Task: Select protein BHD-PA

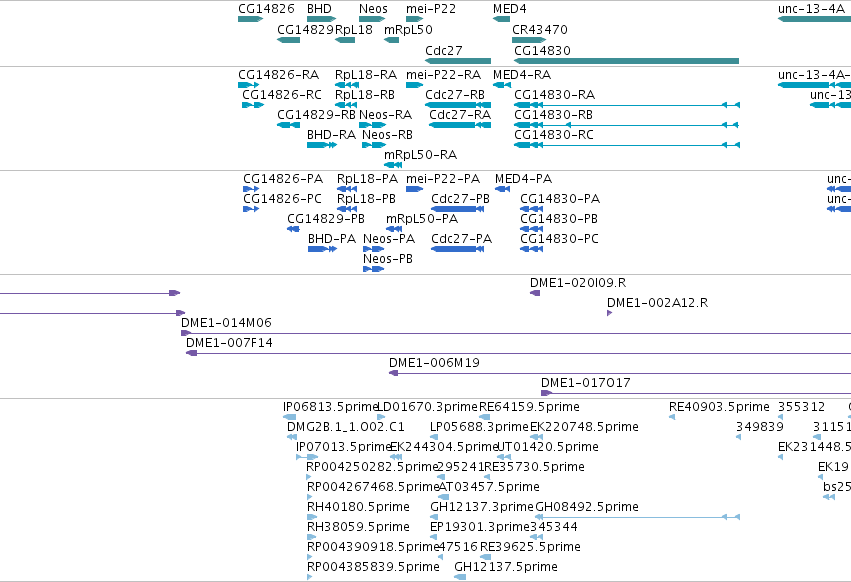Action: (322, 249)
